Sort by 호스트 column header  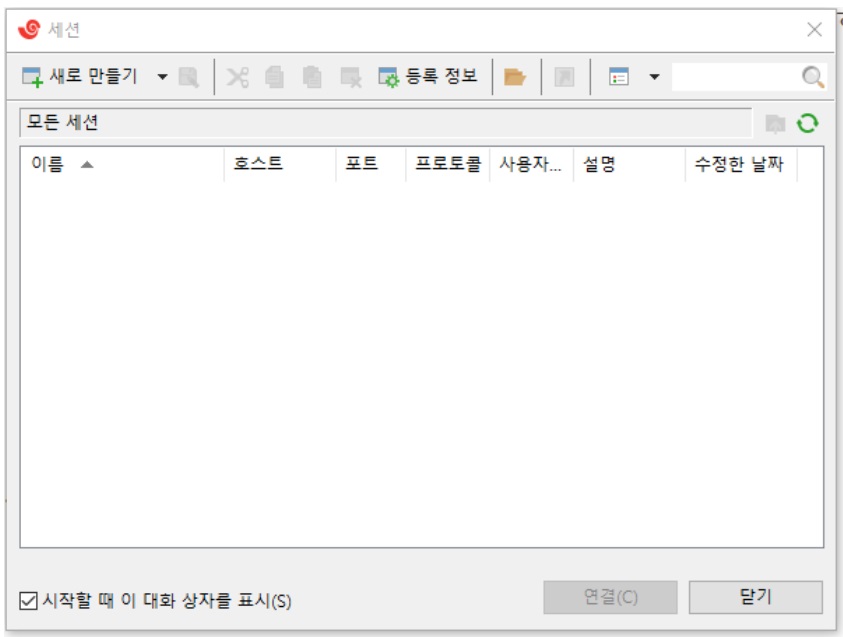[280, 164]
